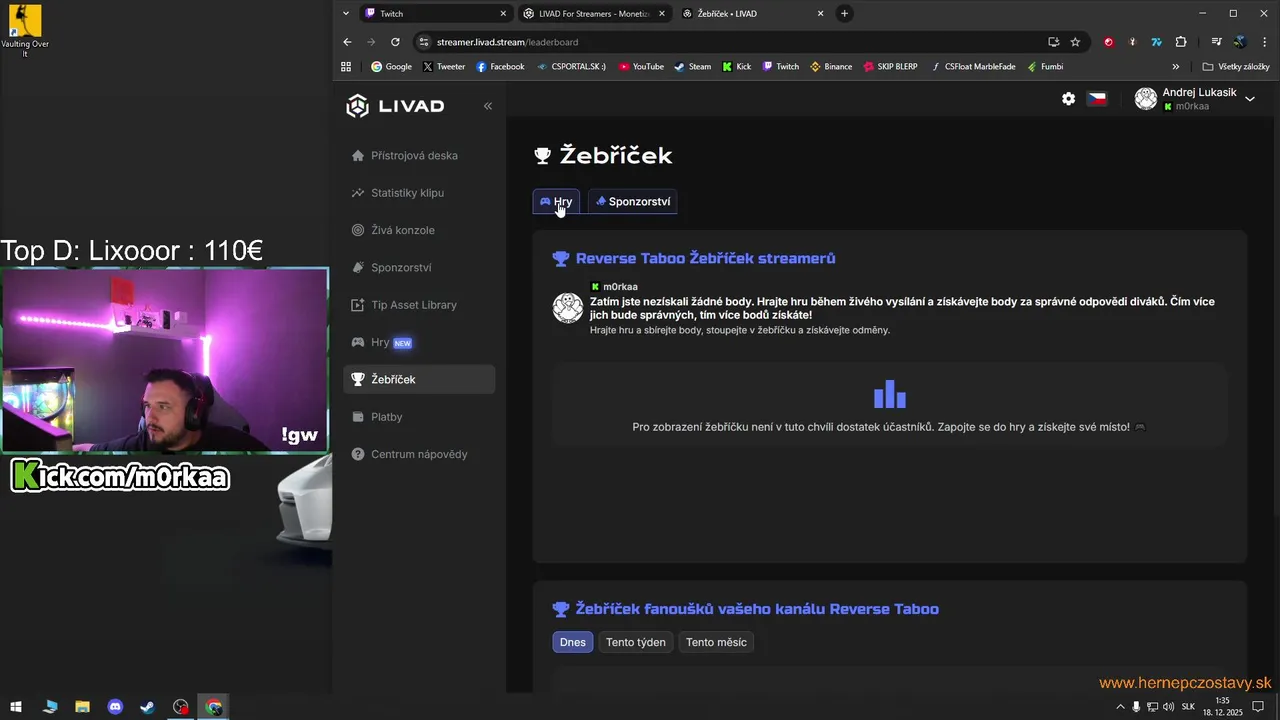Show more bookmarks chevron
Viewport: 1280px width, 720px height.
click(1176, 67)
